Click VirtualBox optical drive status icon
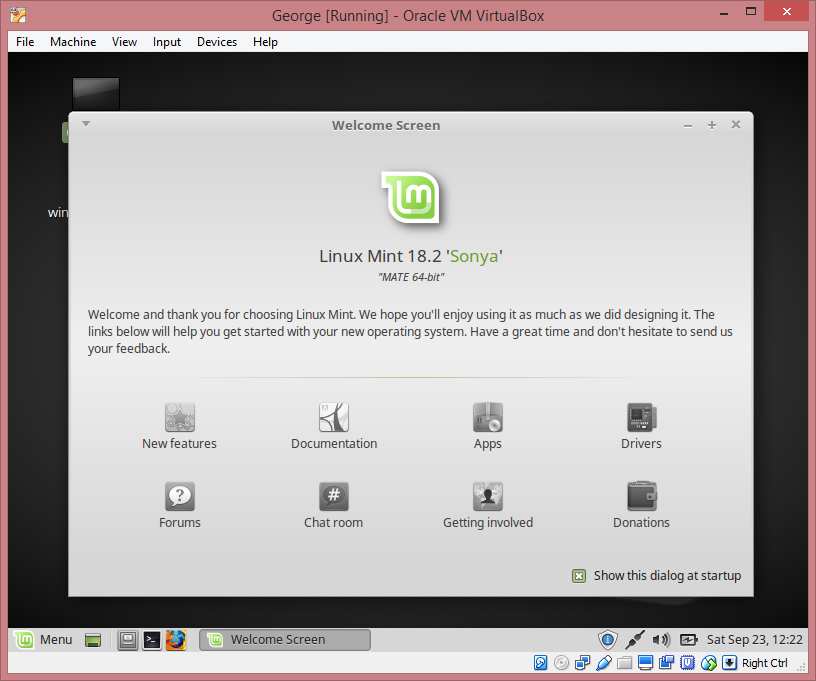816x681 pixels. click(x=562, y=663)
